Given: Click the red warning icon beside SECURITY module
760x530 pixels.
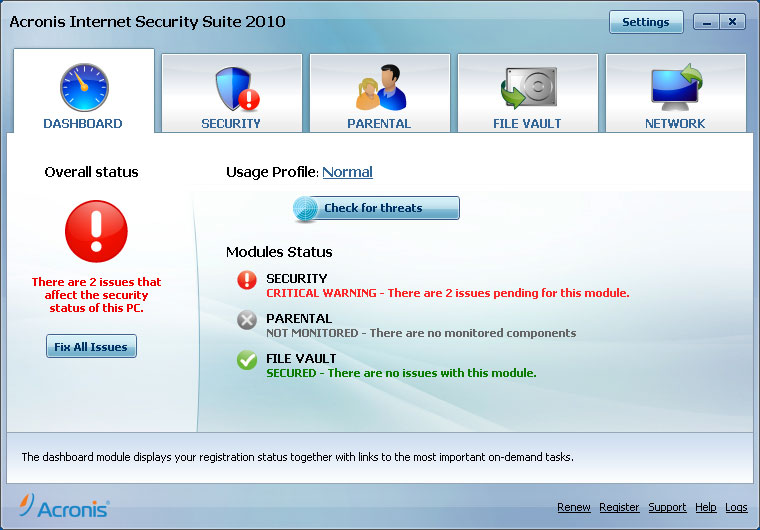Looking at the screenshot, I should tap(247, 281).
